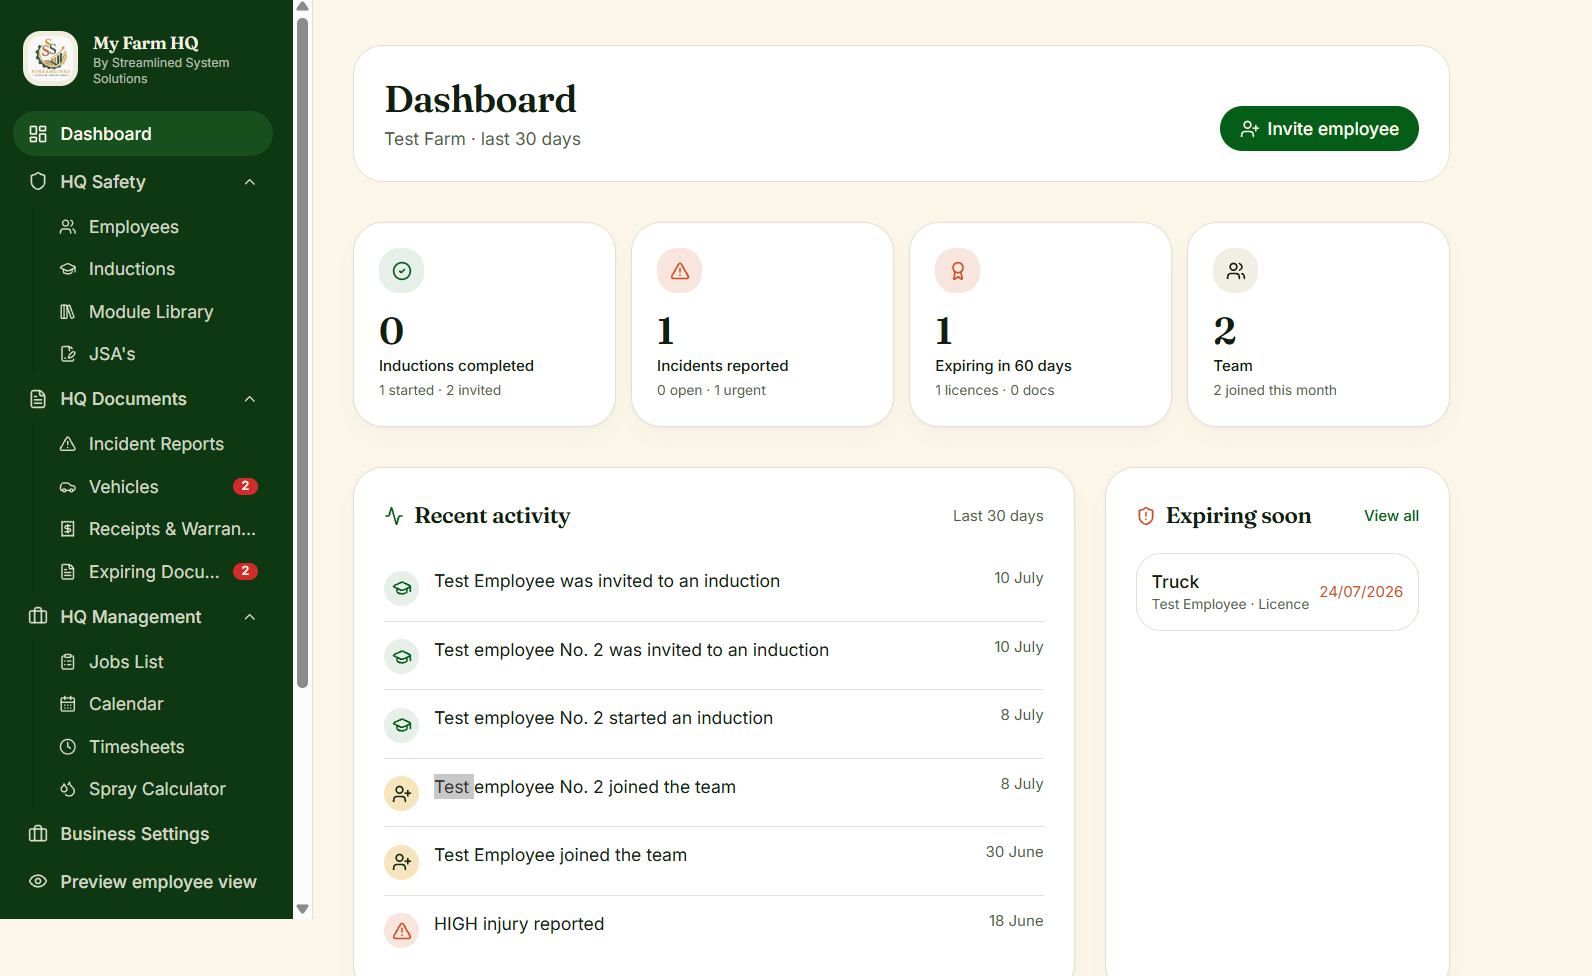
Task: Click the Vehicles car icon
Action: click(x=68, y=487)
